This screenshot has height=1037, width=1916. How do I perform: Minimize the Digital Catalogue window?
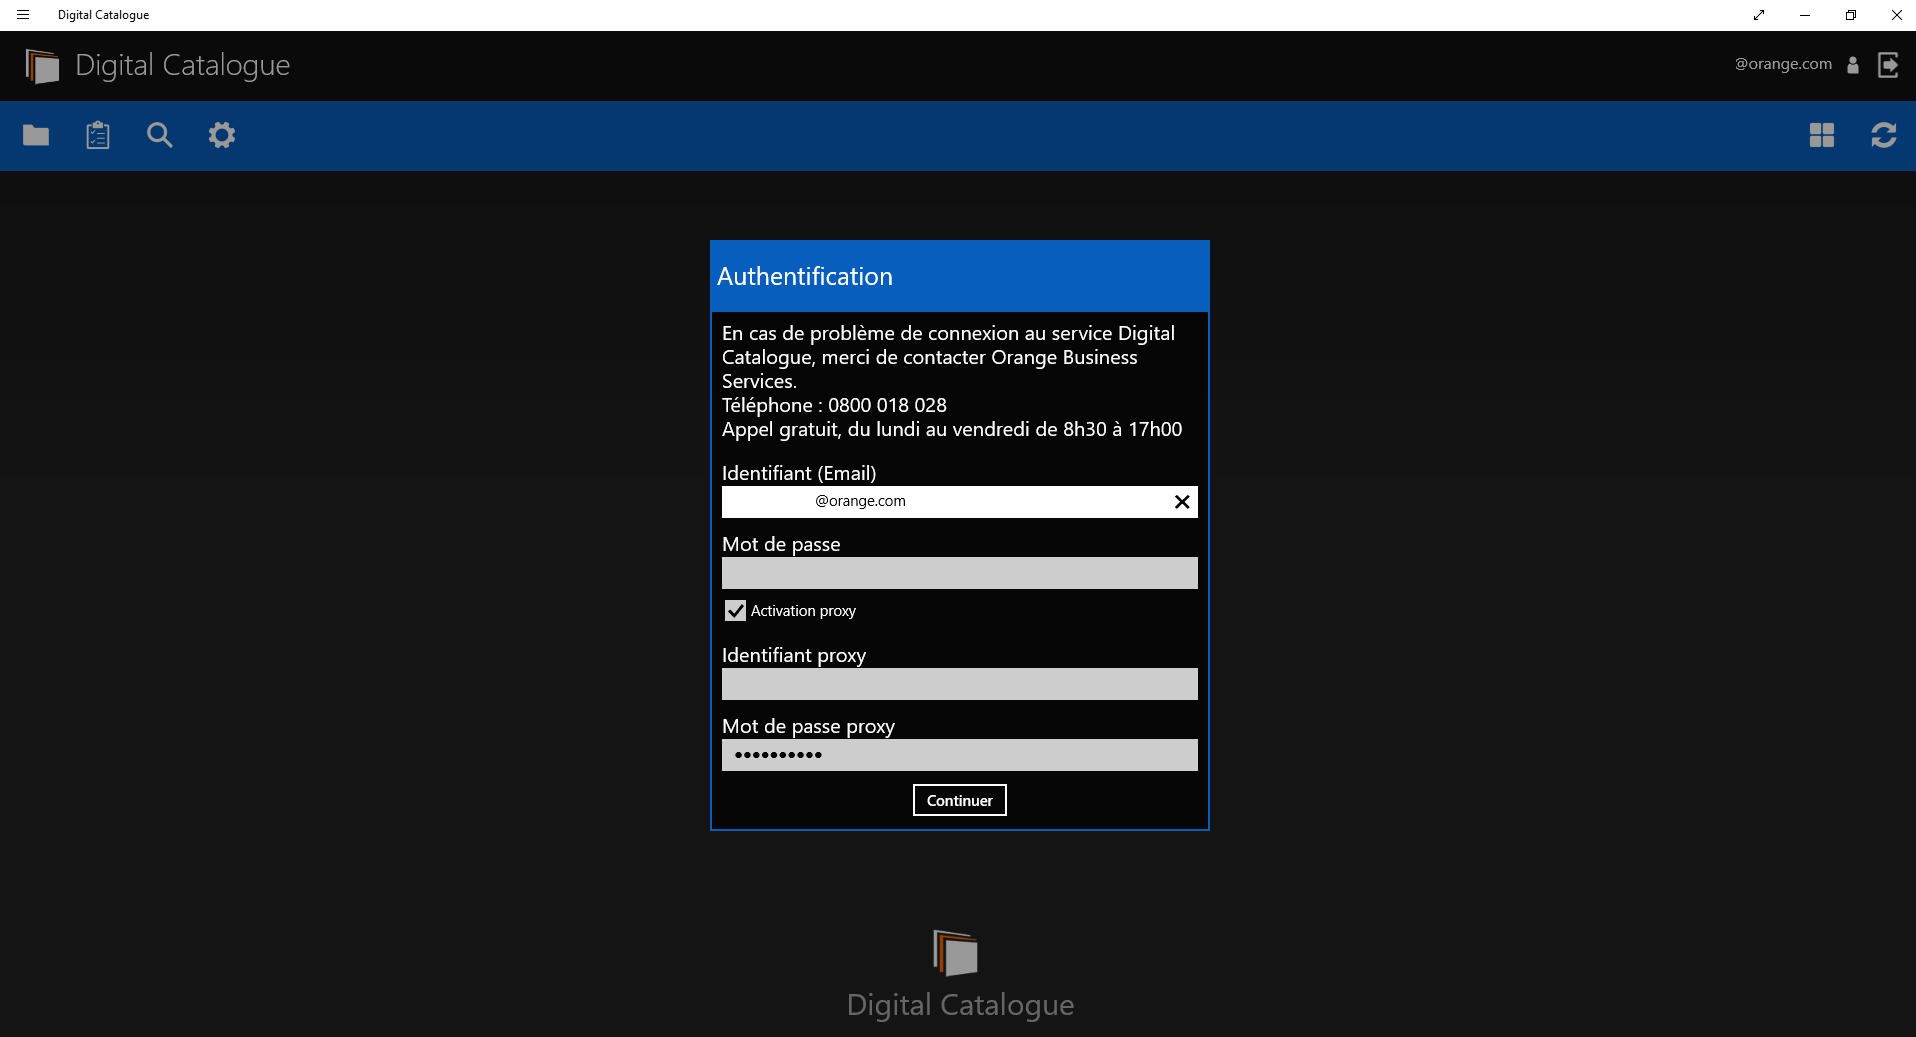(1805, 15)
